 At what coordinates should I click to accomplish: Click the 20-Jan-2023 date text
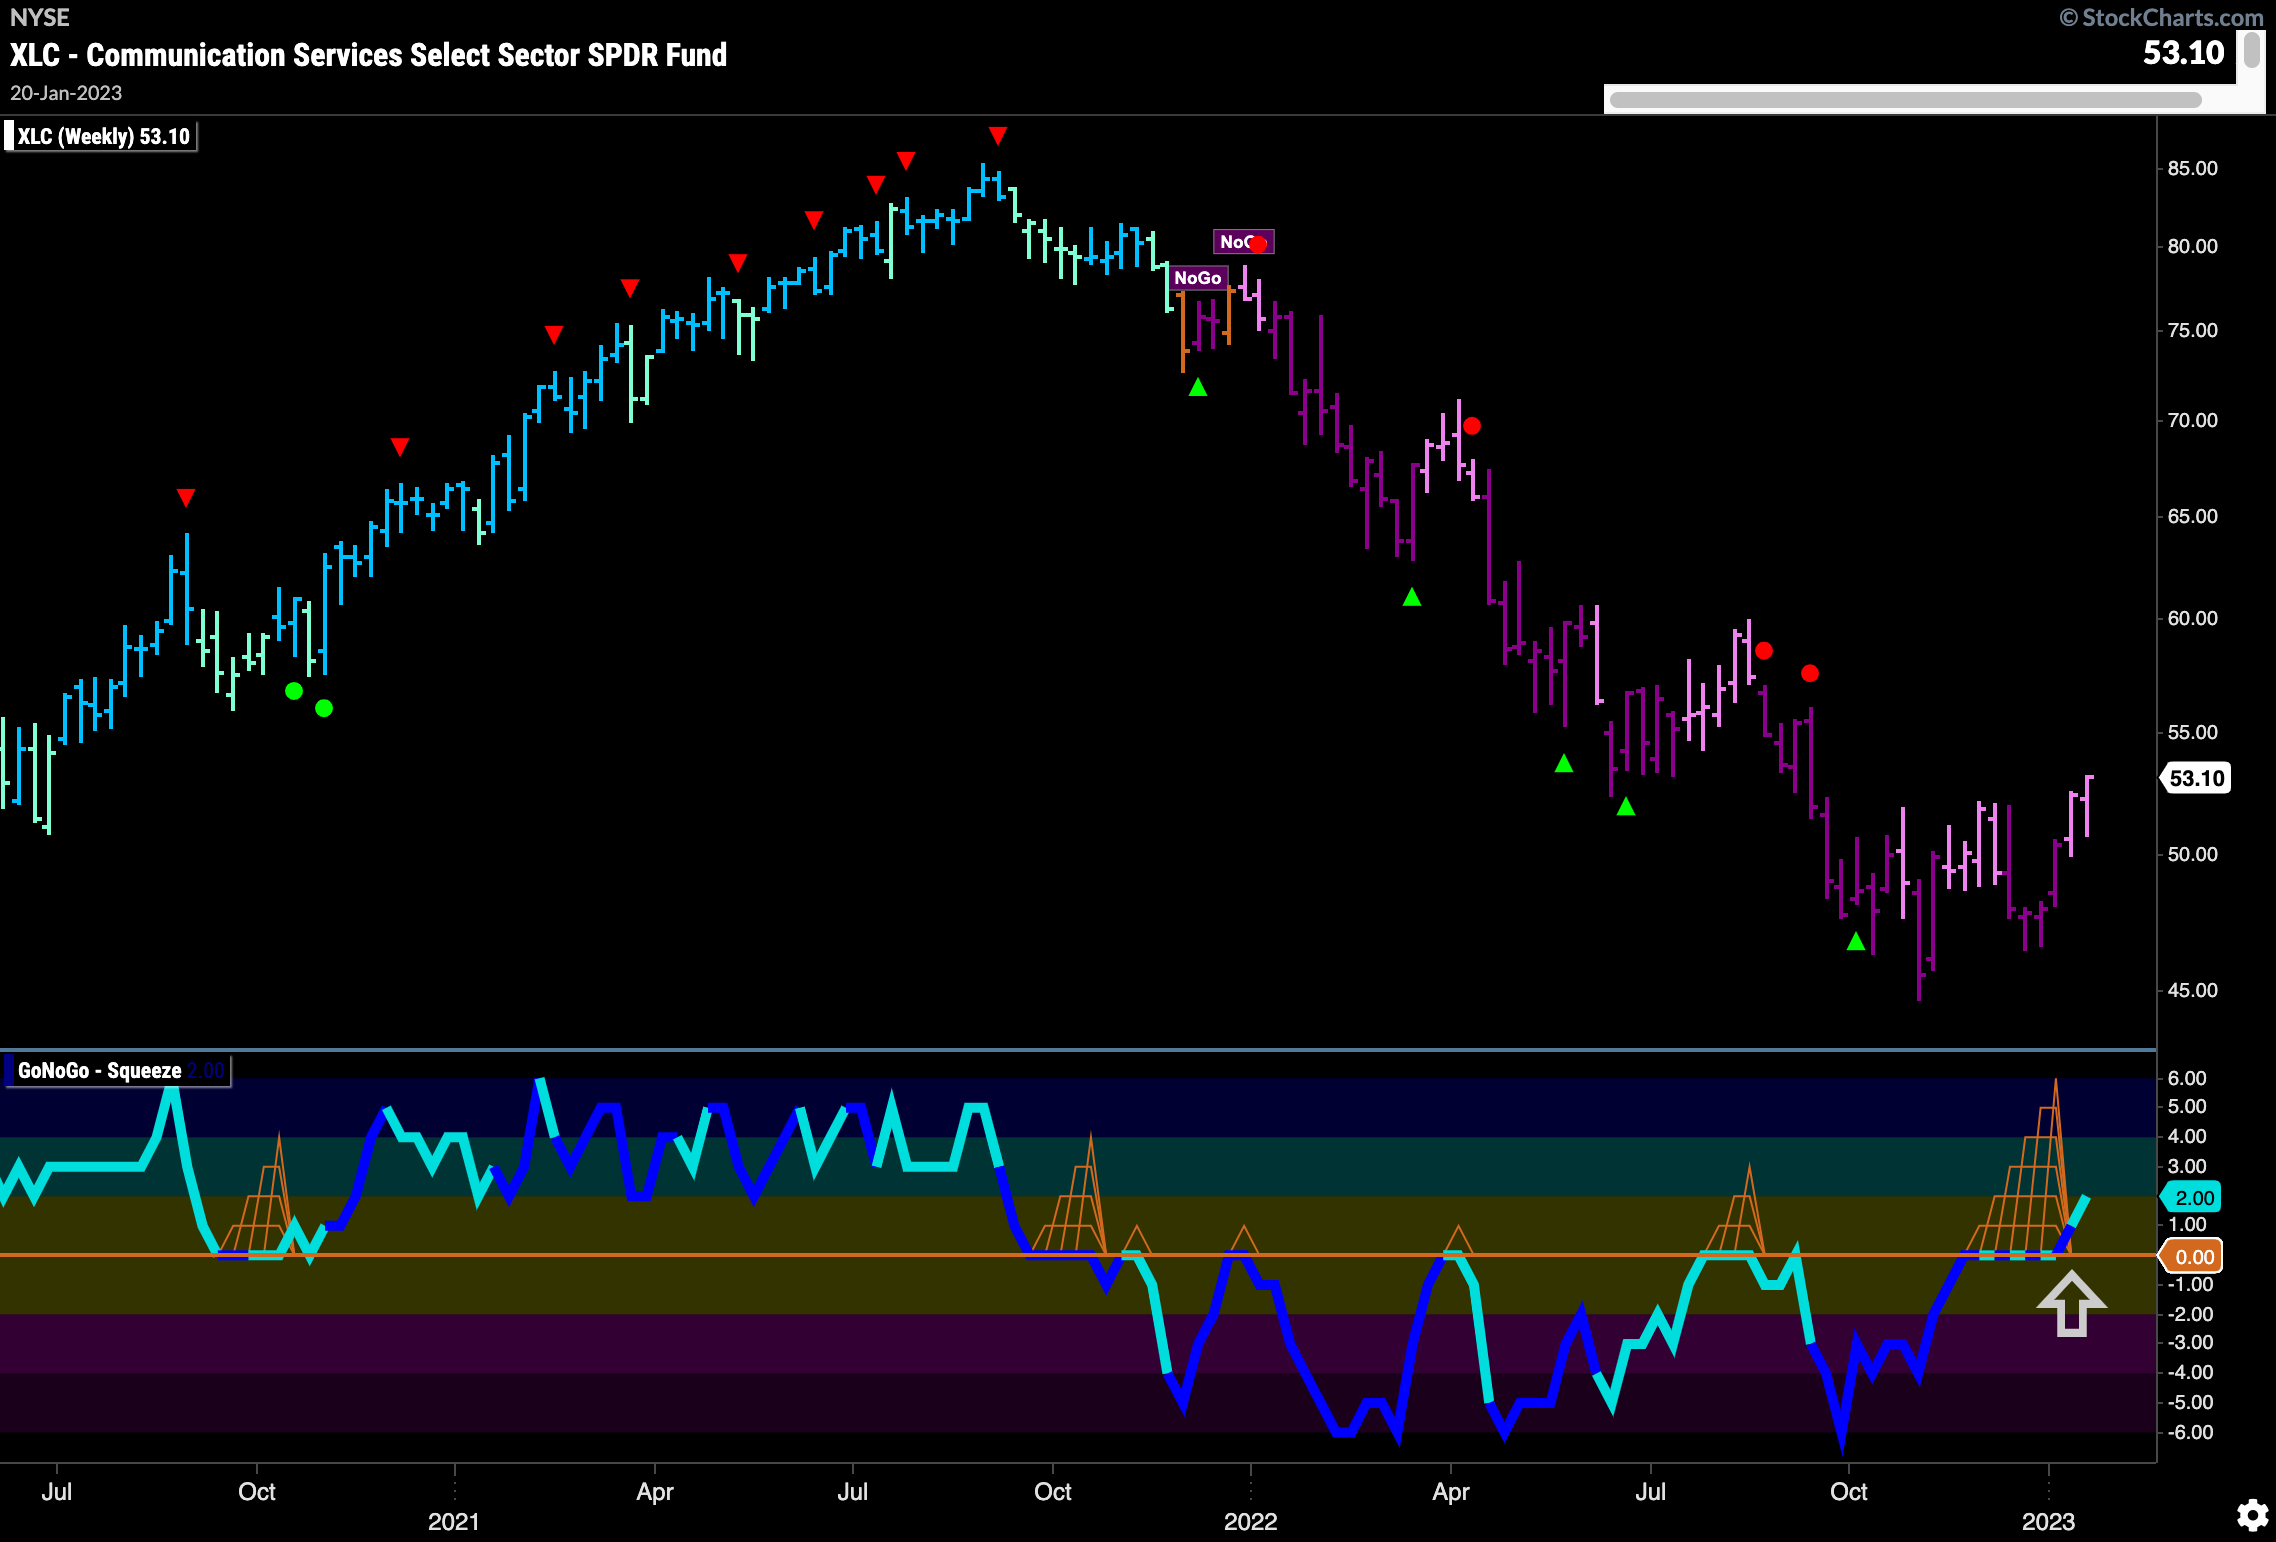click(x=66, y=93)
